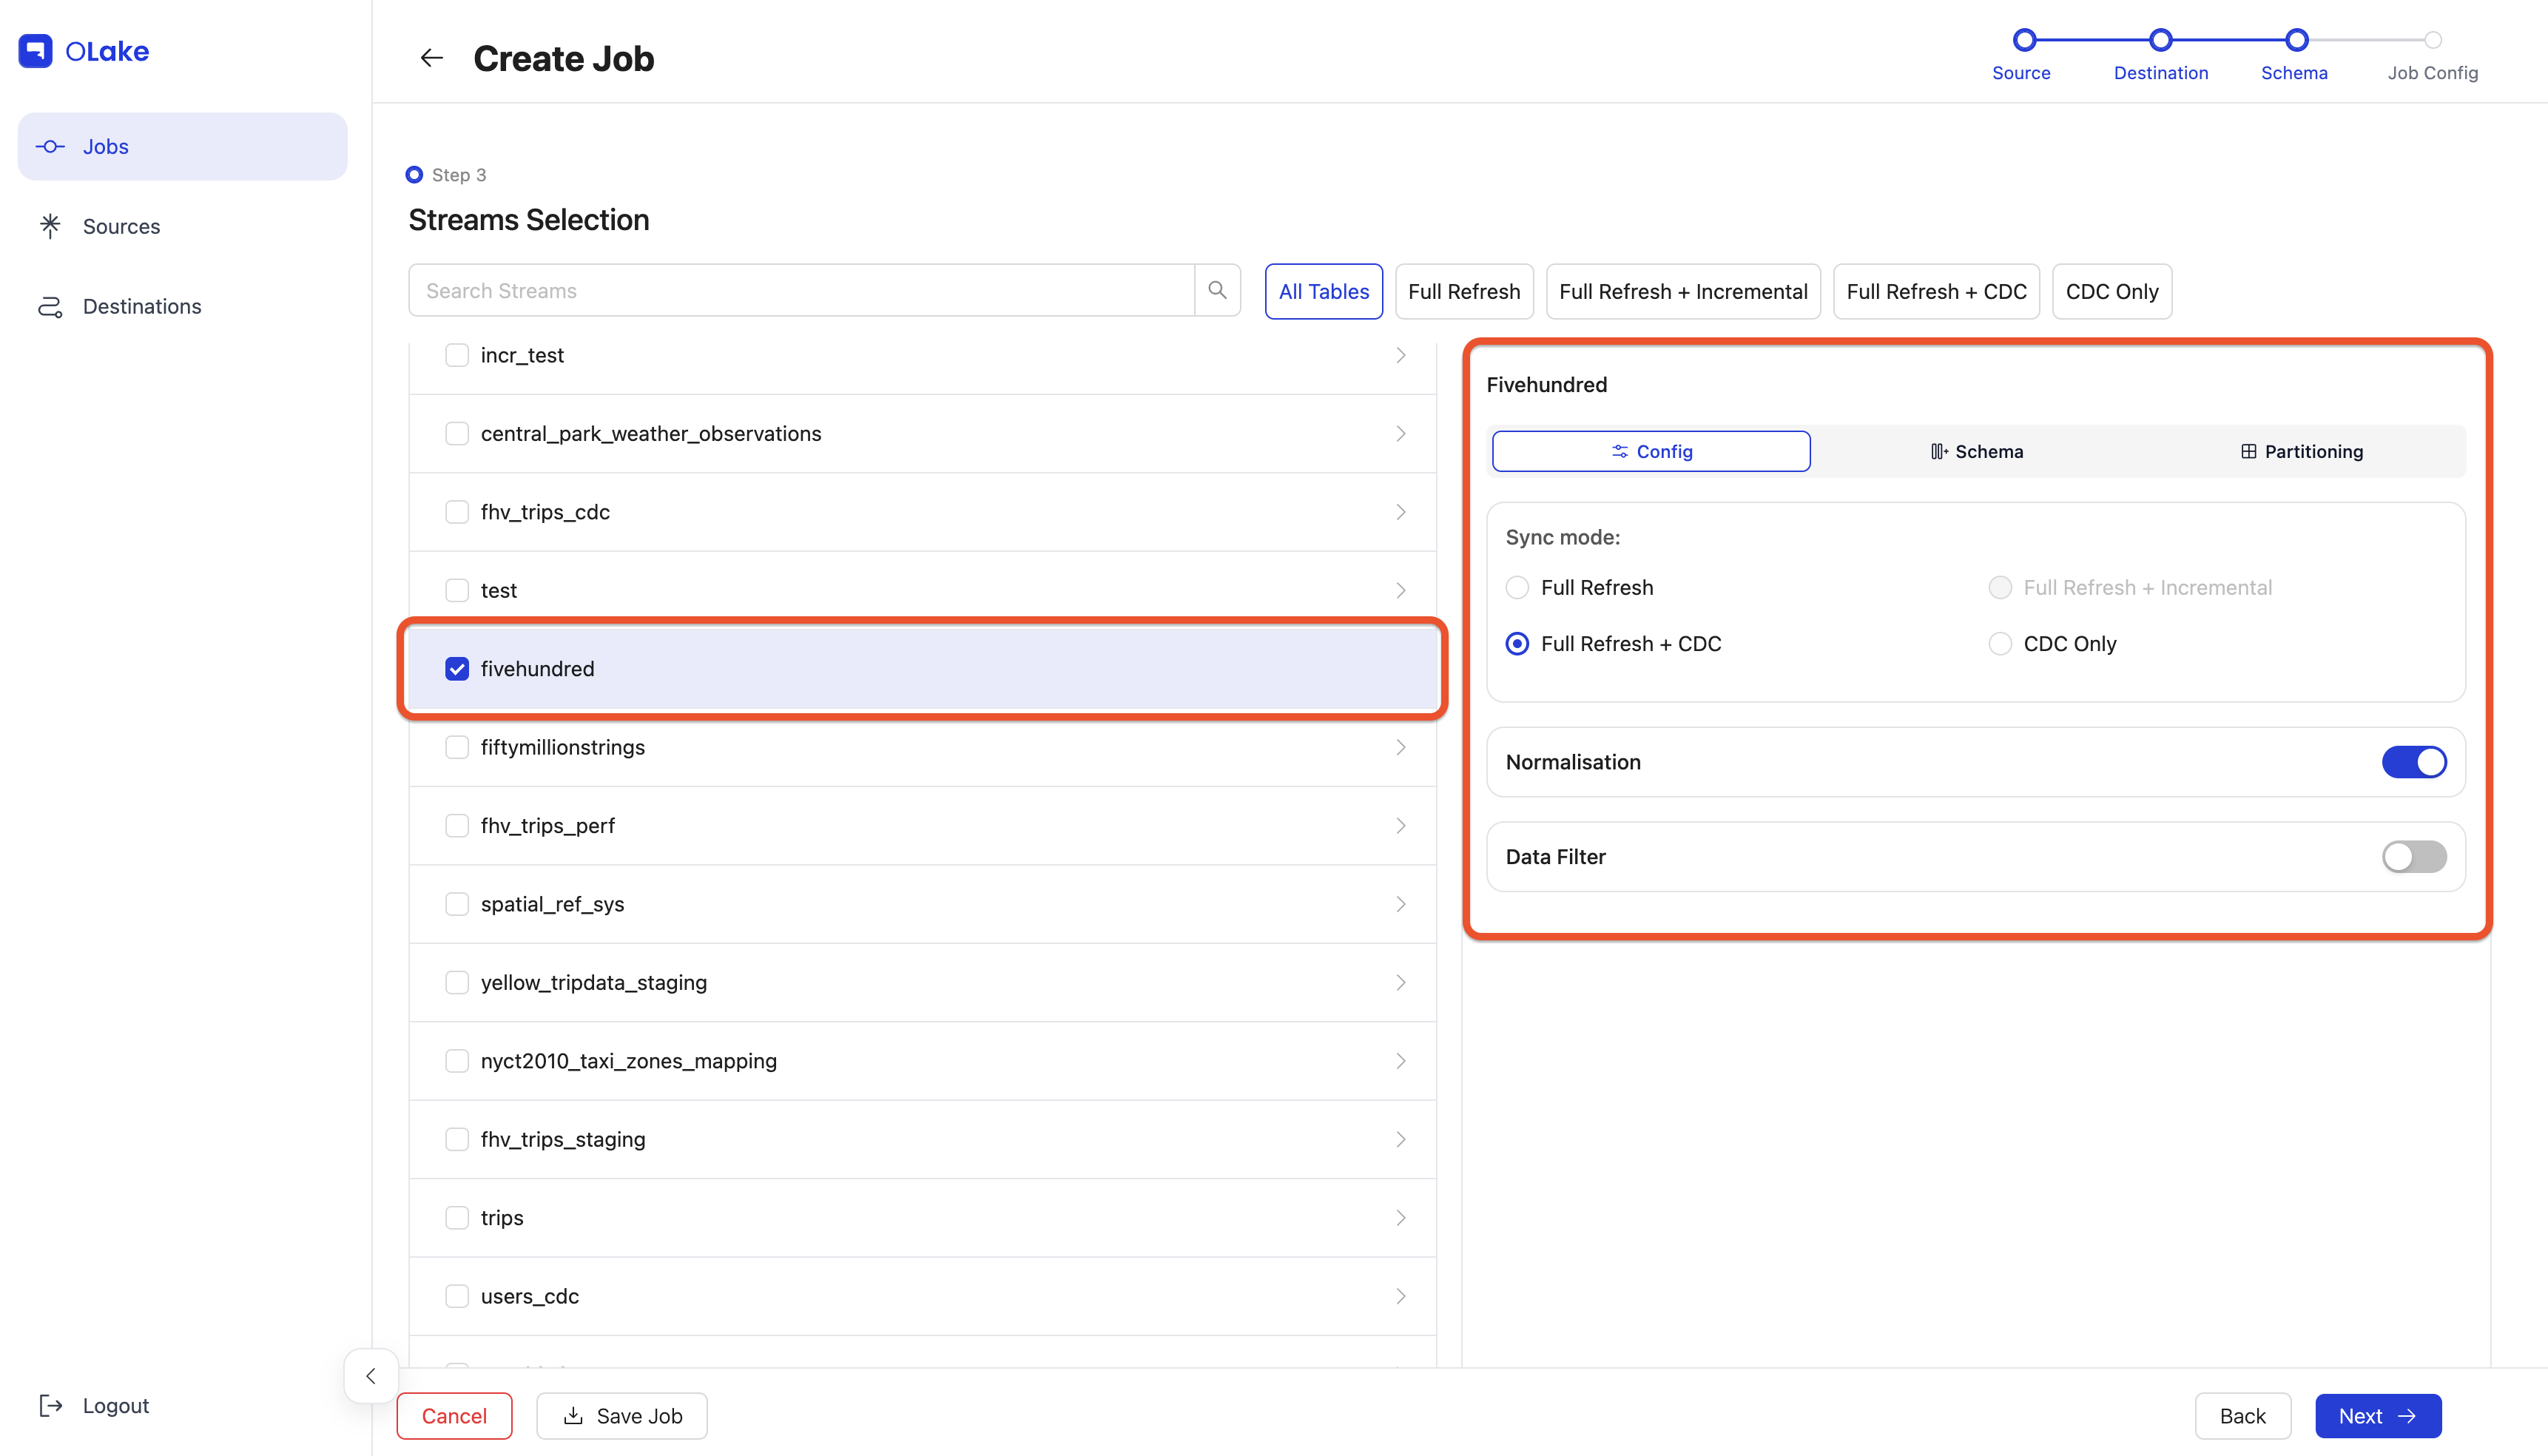Expand the spatial_ref_sys chevron
Image resolution: width=2548 pixels, height=1456 pixels.
click(x=1400, y=904)
